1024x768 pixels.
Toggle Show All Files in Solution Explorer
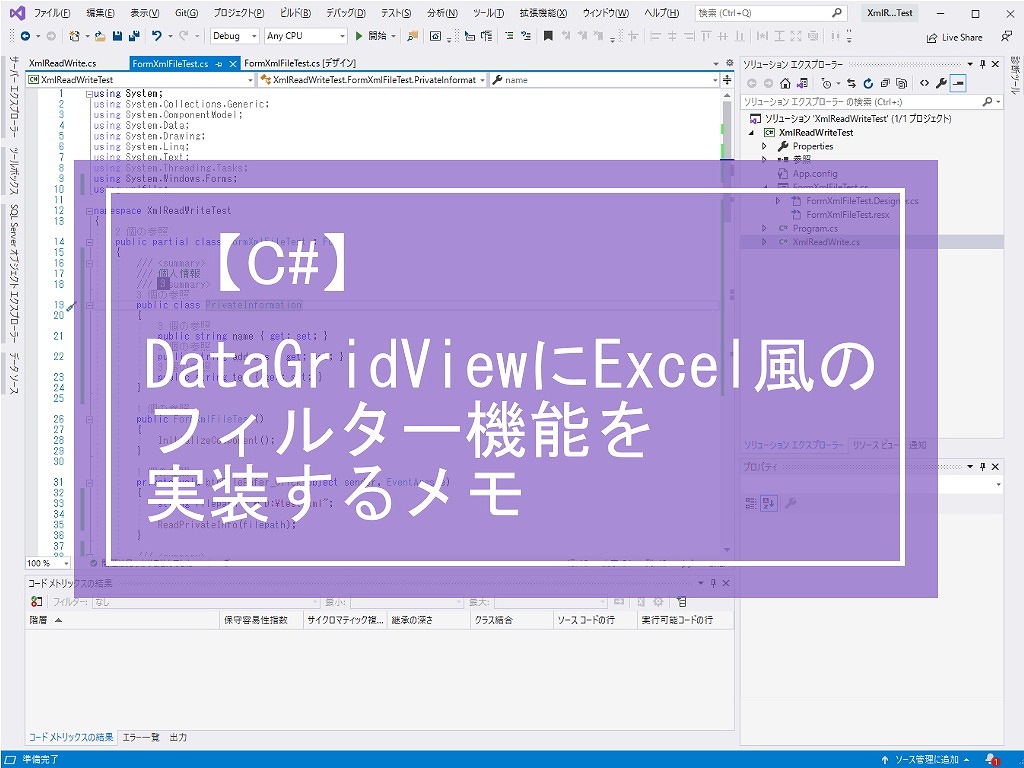[902, 83]
